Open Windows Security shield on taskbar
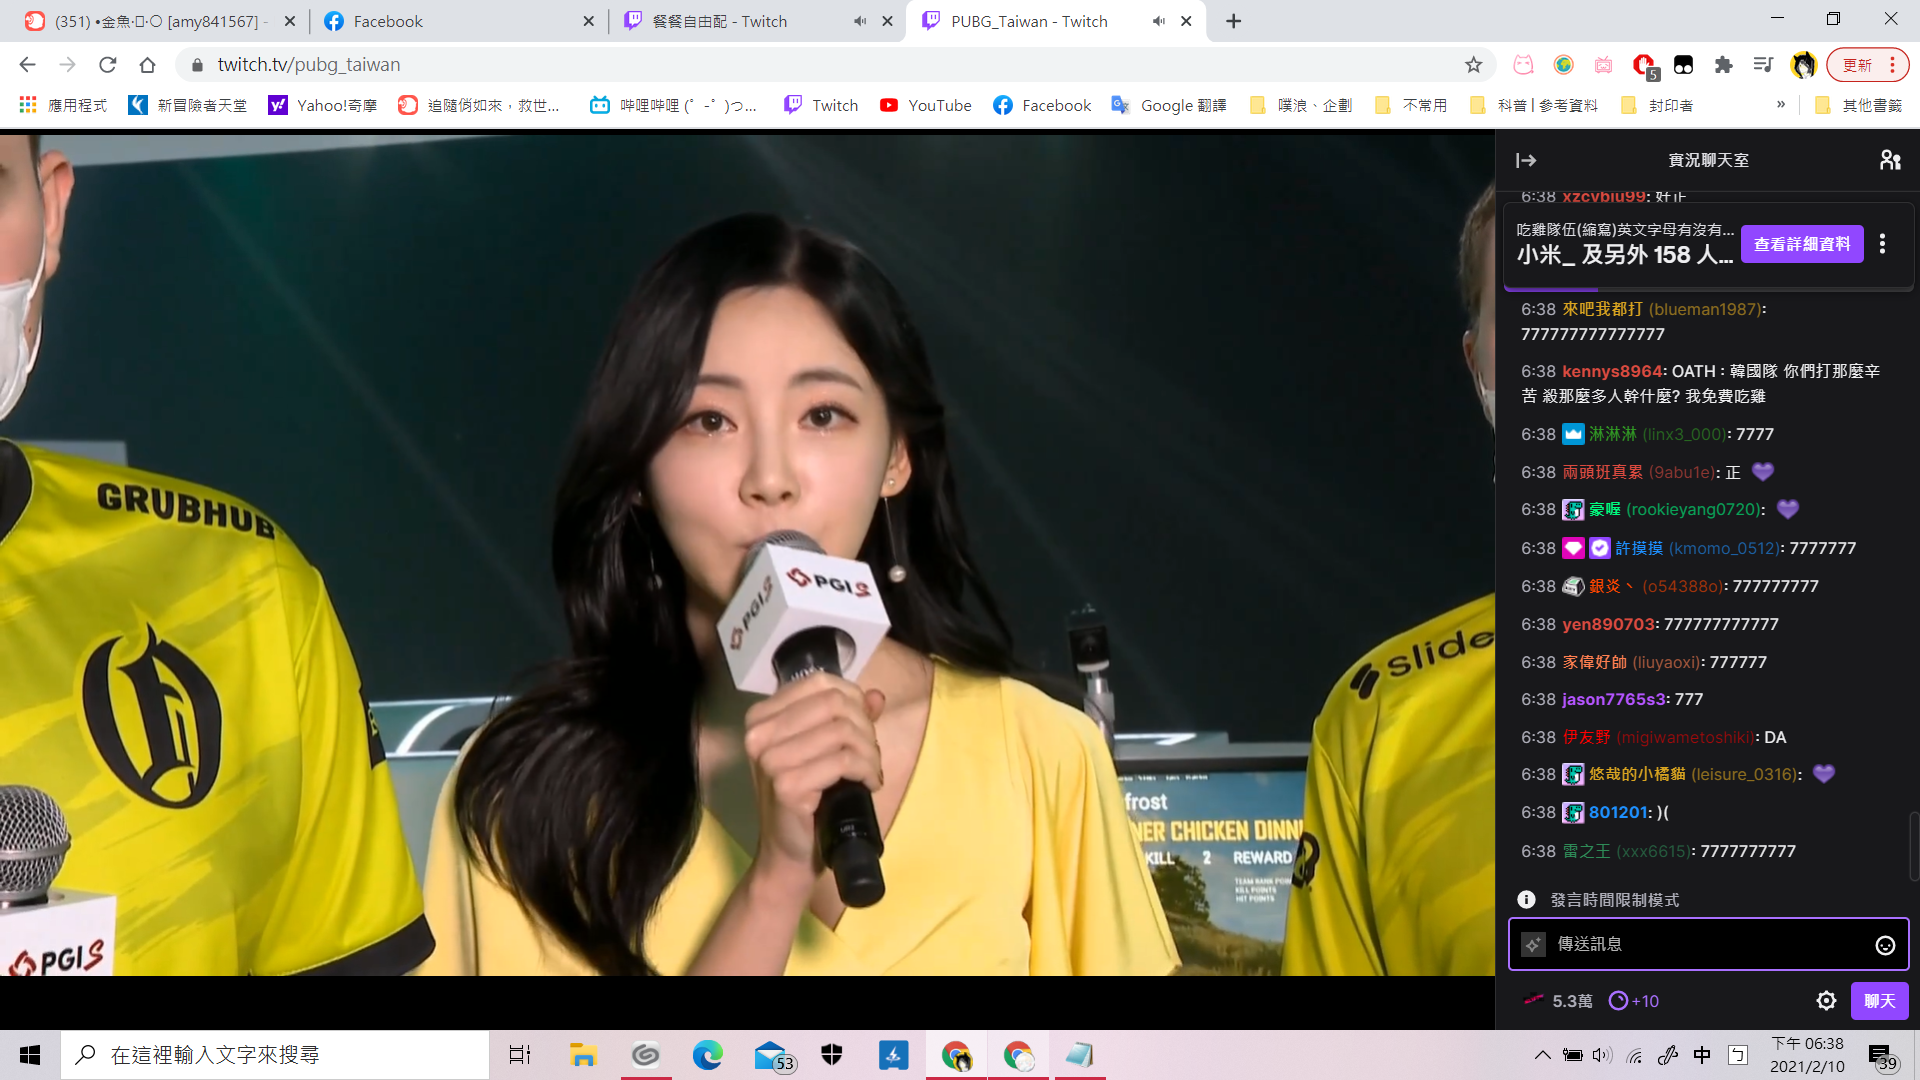This screenshot has width=1920, height=1080. [832, 1055]
